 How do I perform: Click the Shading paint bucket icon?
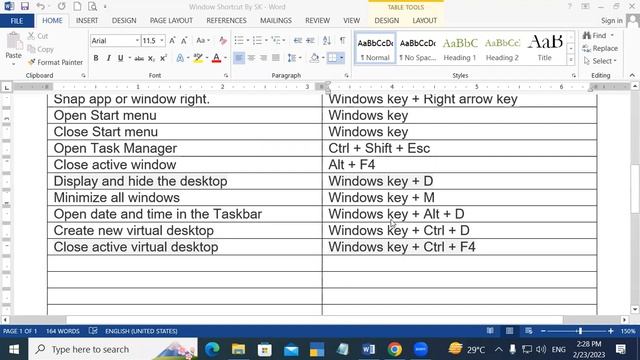pos(314,58)
